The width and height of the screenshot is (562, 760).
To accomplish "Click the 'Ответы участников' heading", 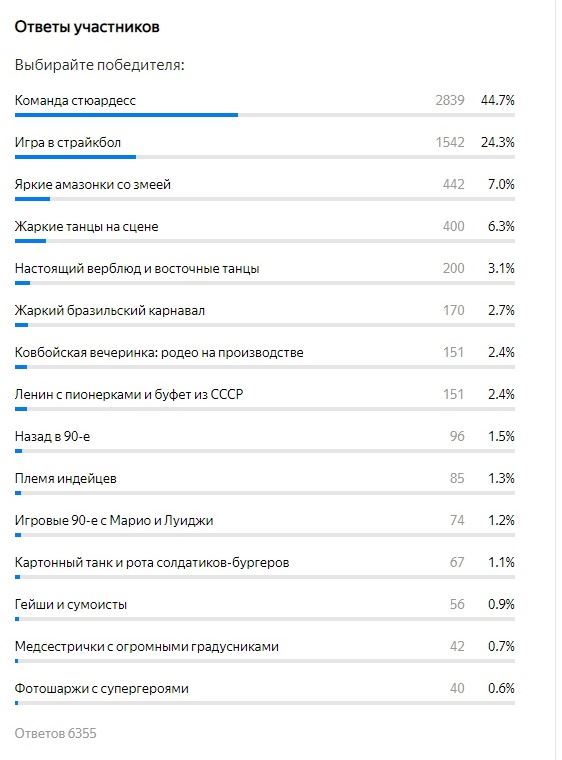I will coord(87,27).
